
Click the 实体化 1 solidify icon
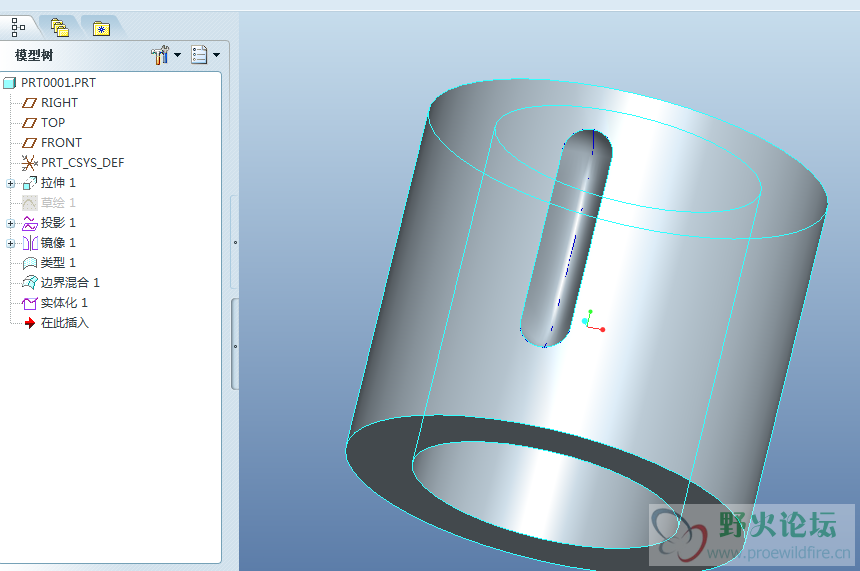(x=30, y=303)
